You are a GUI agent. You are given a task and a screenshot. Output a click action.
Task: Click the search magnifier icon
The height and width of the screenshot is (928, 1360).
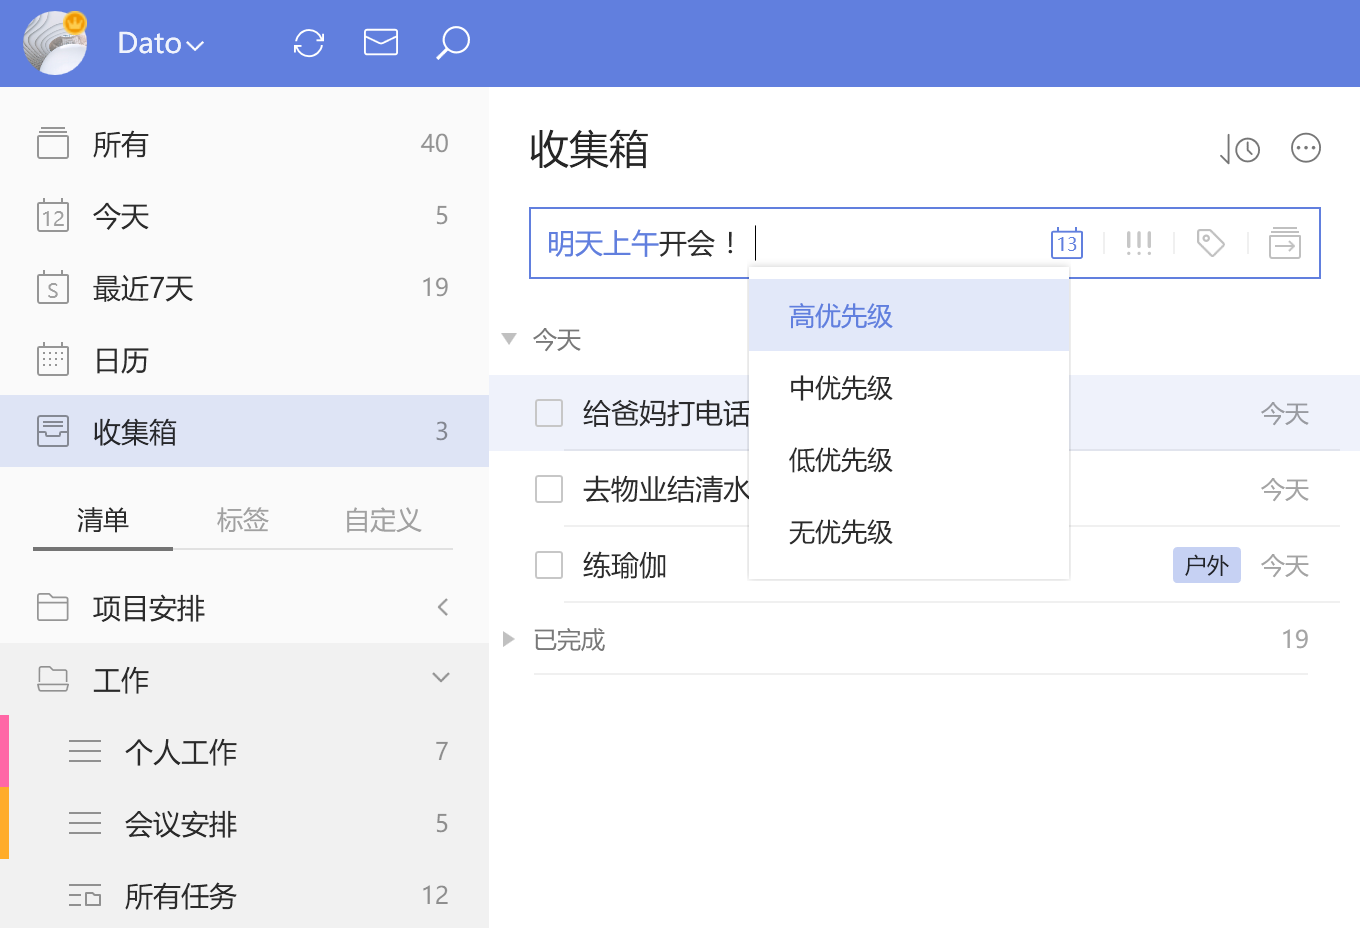453,42
